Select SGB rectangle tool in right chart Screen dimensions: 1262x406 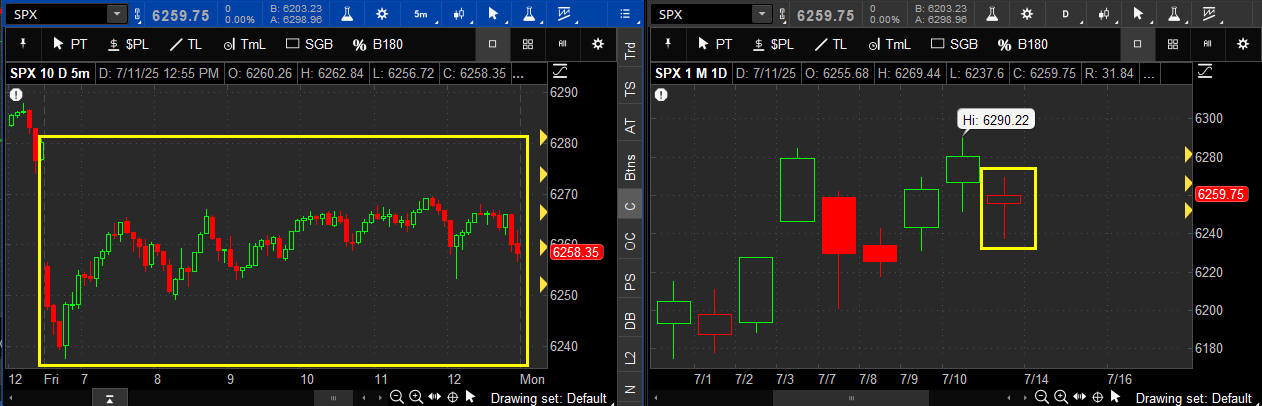(955, 44)
